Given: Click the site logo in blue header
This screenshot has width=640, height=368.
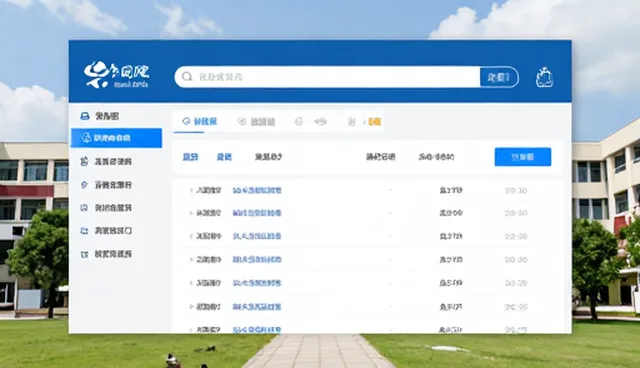Looking at the screenshot, I should 116,75.
